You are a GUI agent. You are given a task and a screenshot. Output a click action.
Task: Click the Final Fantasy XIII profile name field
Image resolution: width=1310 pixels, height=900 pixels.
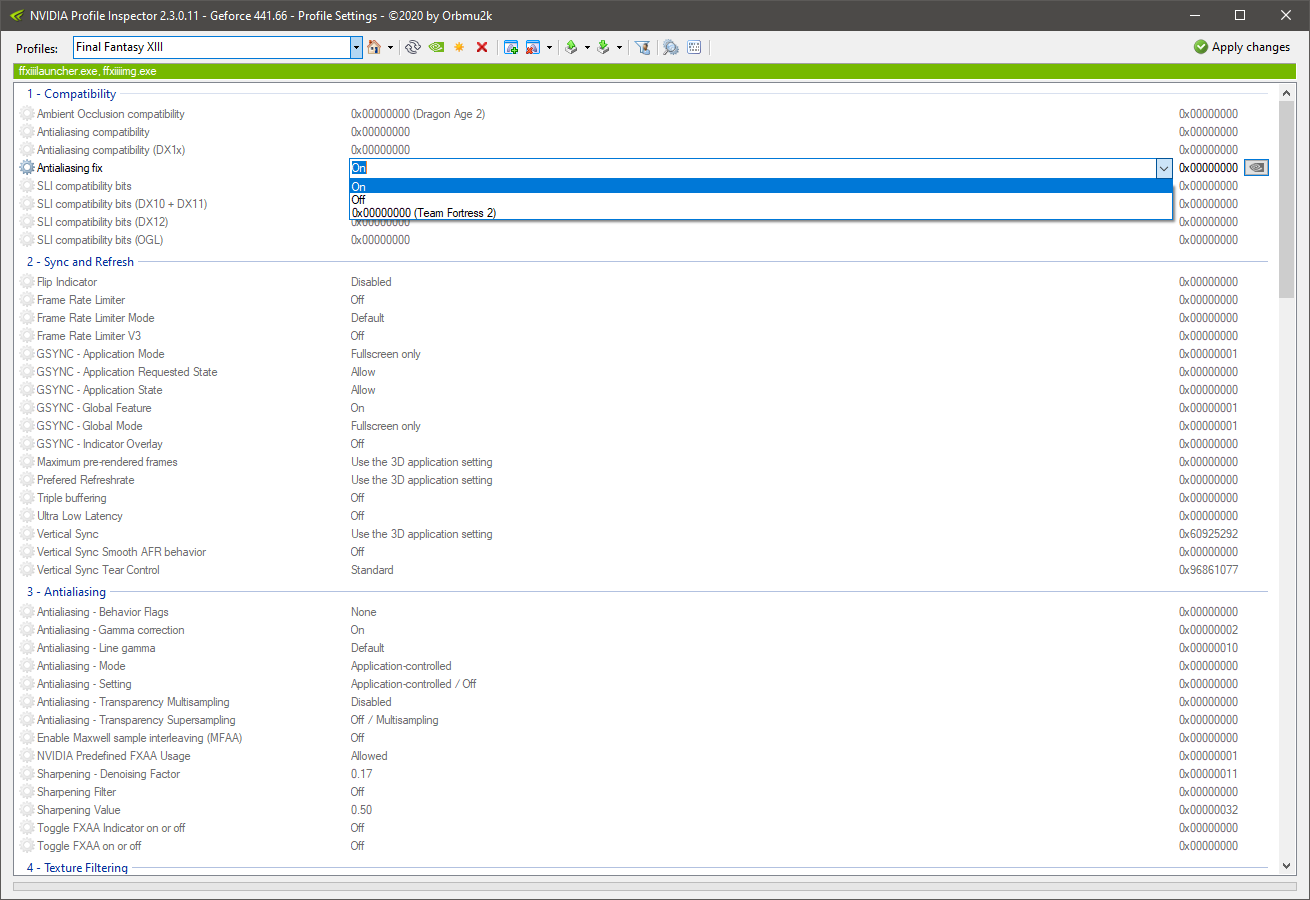coord(211,47)
